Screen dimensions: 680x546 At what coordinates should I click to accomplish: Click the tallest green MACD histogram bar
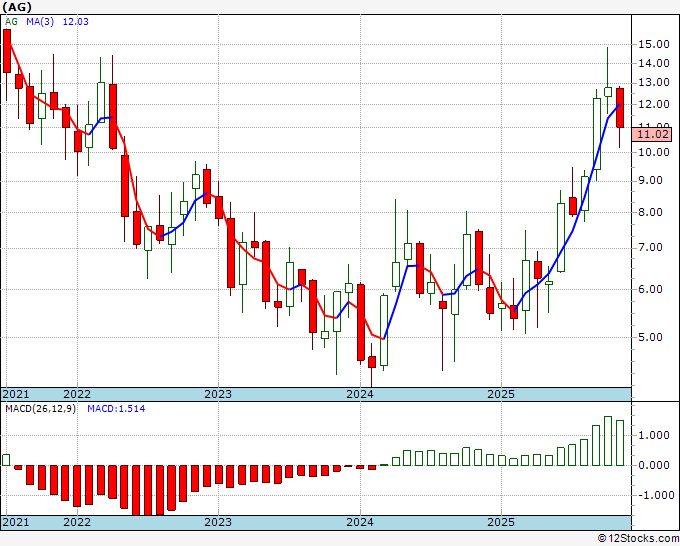pyautogui.click(x=608, y=441)
